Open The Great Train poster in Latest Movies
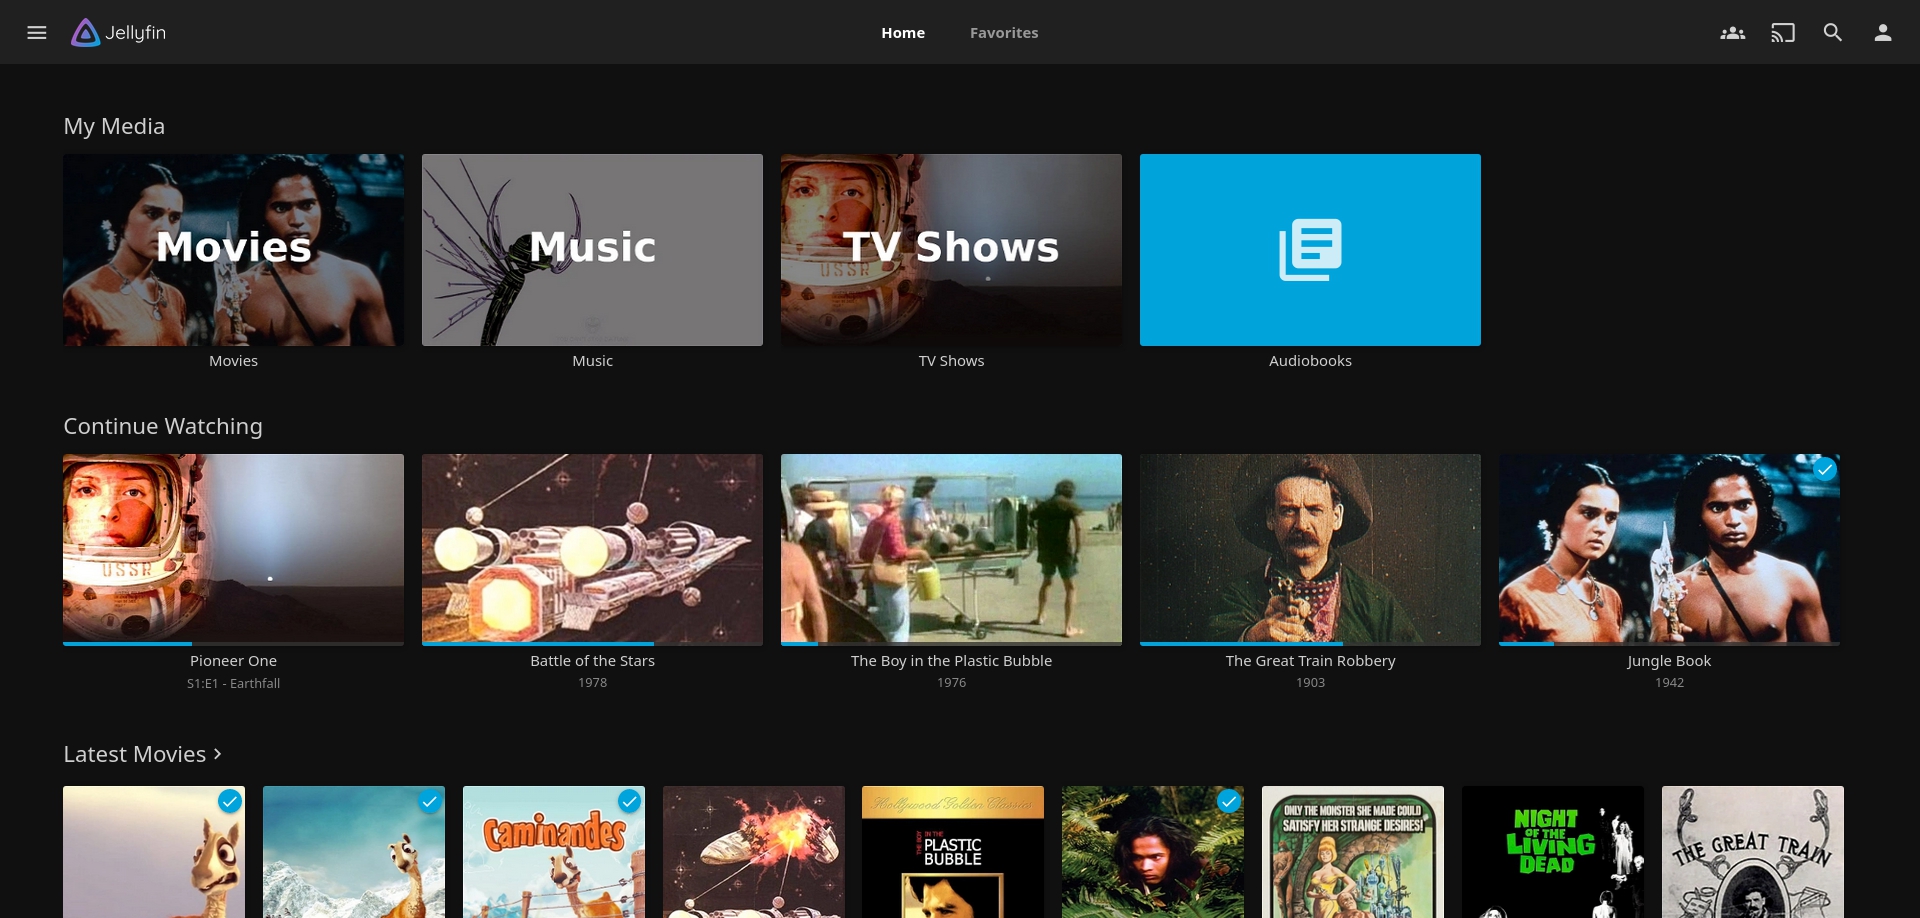1920x918 pixels. tap(1753, 852)
